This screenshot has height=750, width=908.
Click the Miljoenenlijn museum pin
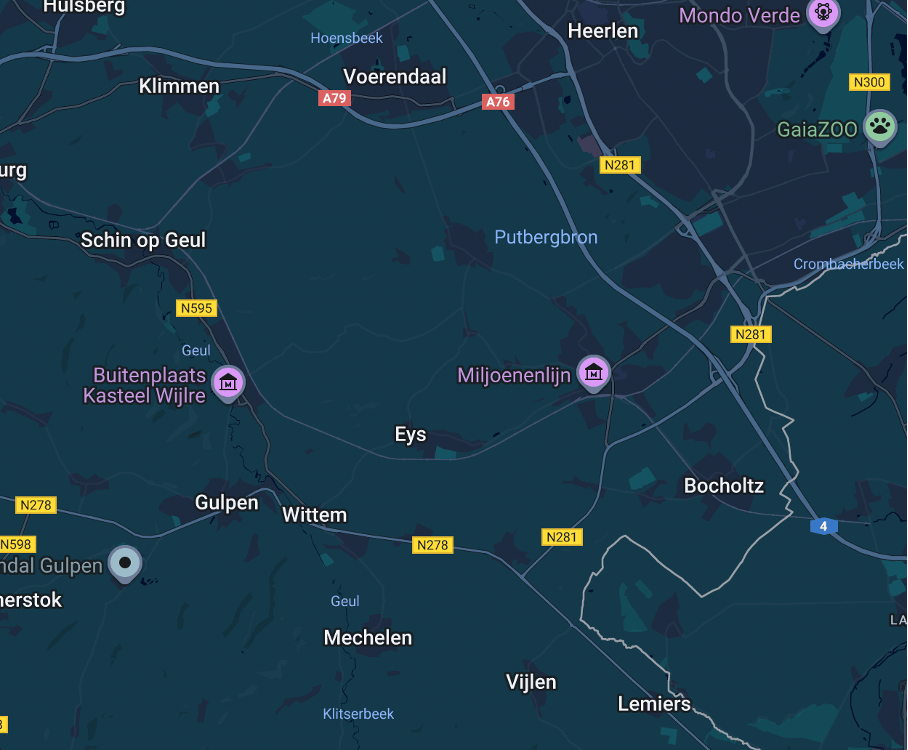pos(594,373)
